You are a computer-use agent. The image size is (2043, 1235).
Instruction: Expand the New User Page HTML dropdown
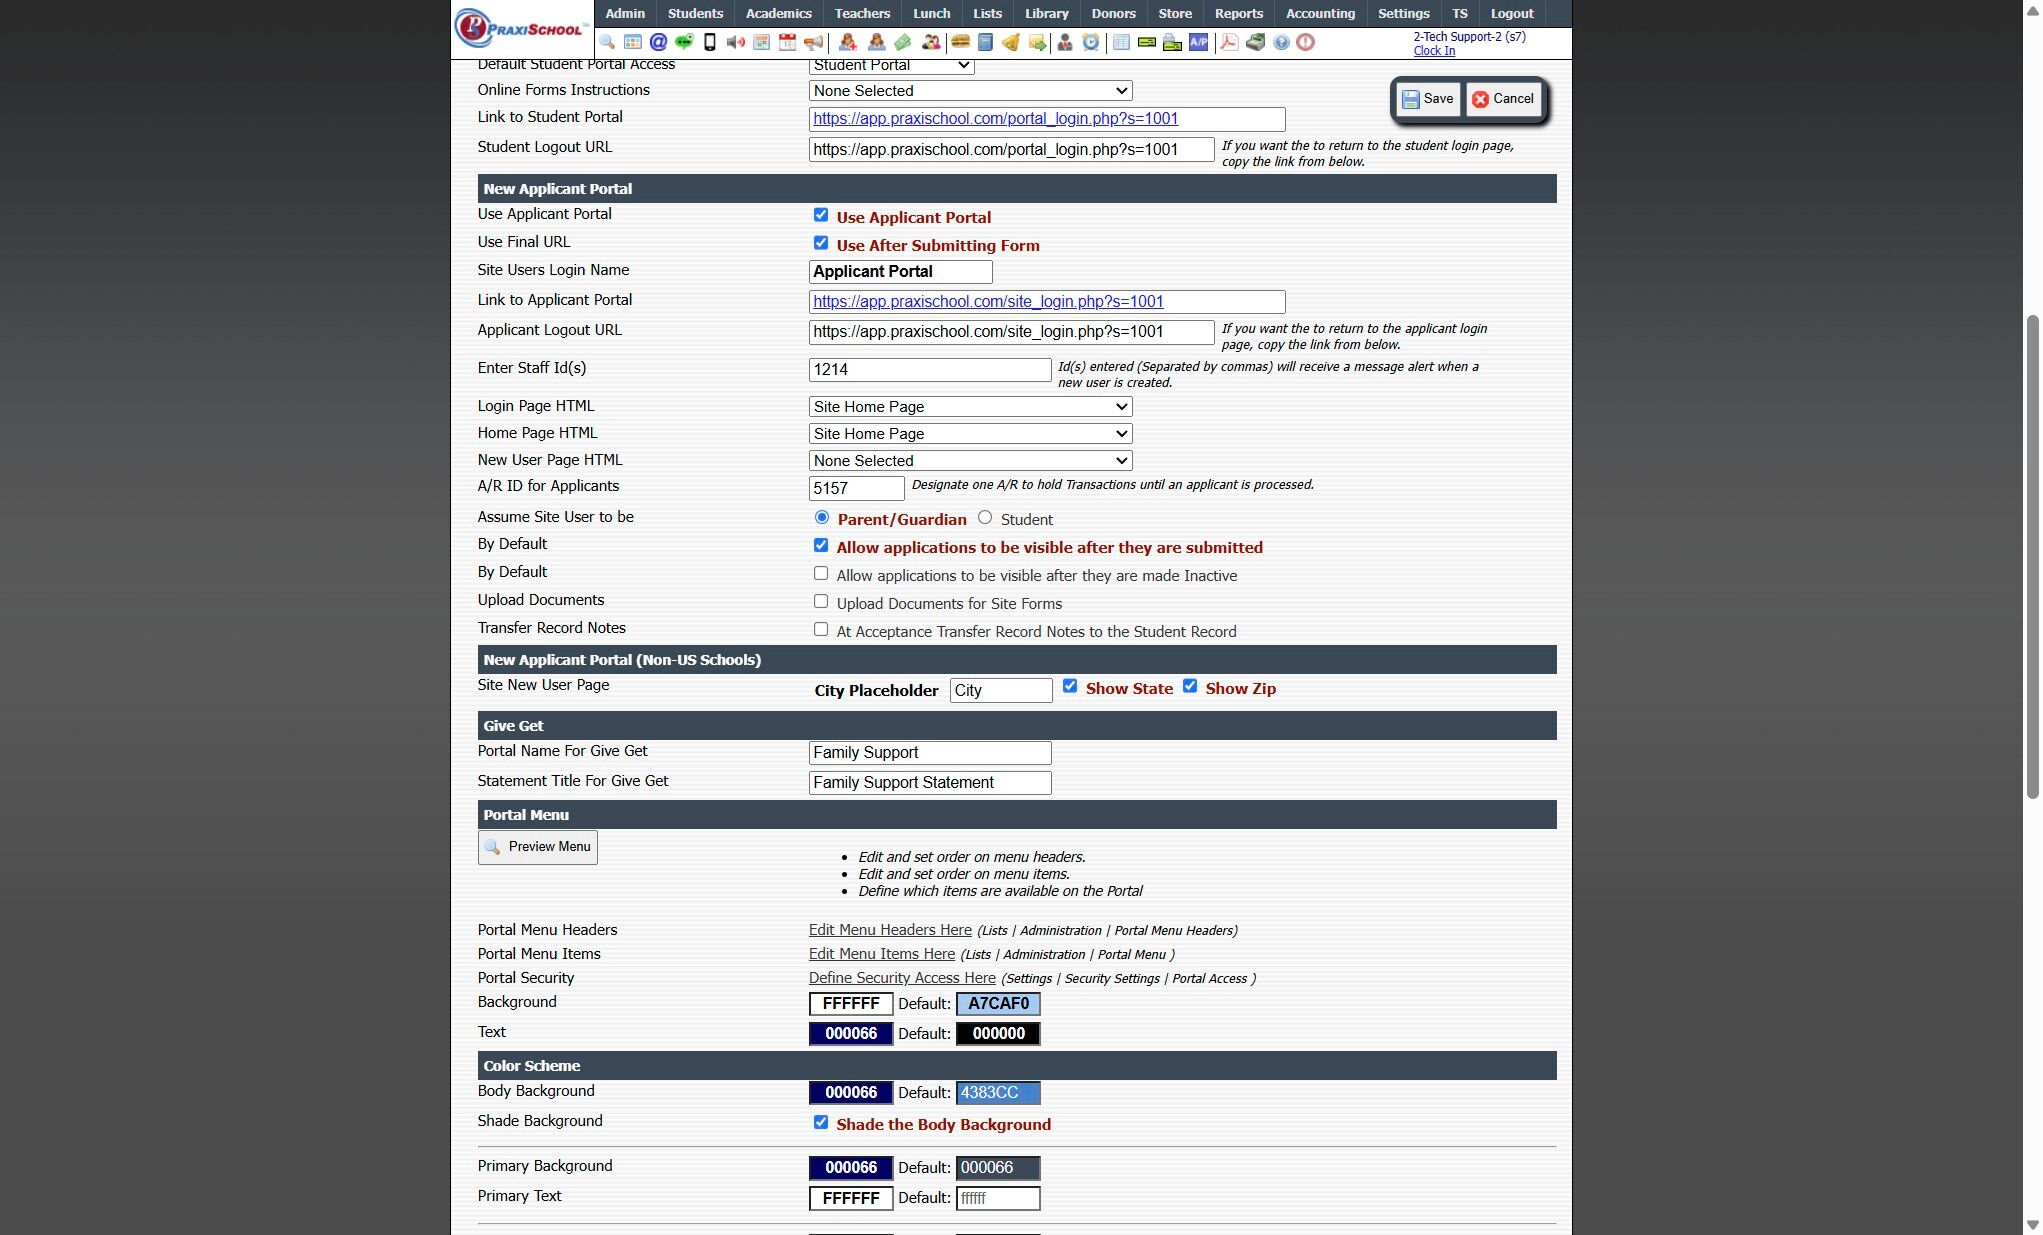pos(970,461)
